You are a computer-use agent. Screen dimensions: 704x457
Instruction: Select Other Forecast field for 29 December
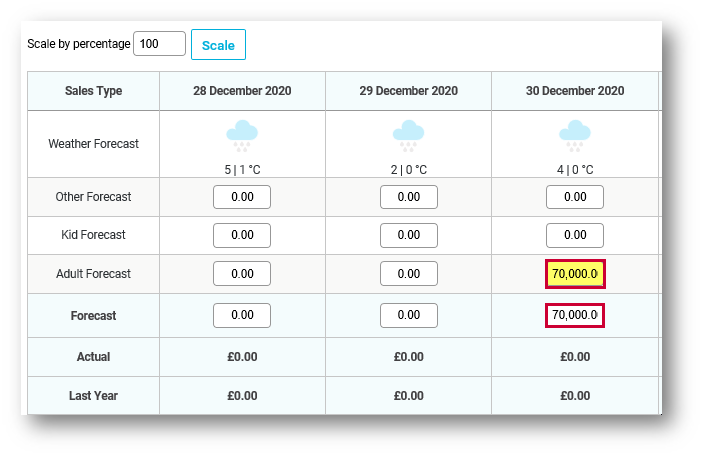point(409,197)
